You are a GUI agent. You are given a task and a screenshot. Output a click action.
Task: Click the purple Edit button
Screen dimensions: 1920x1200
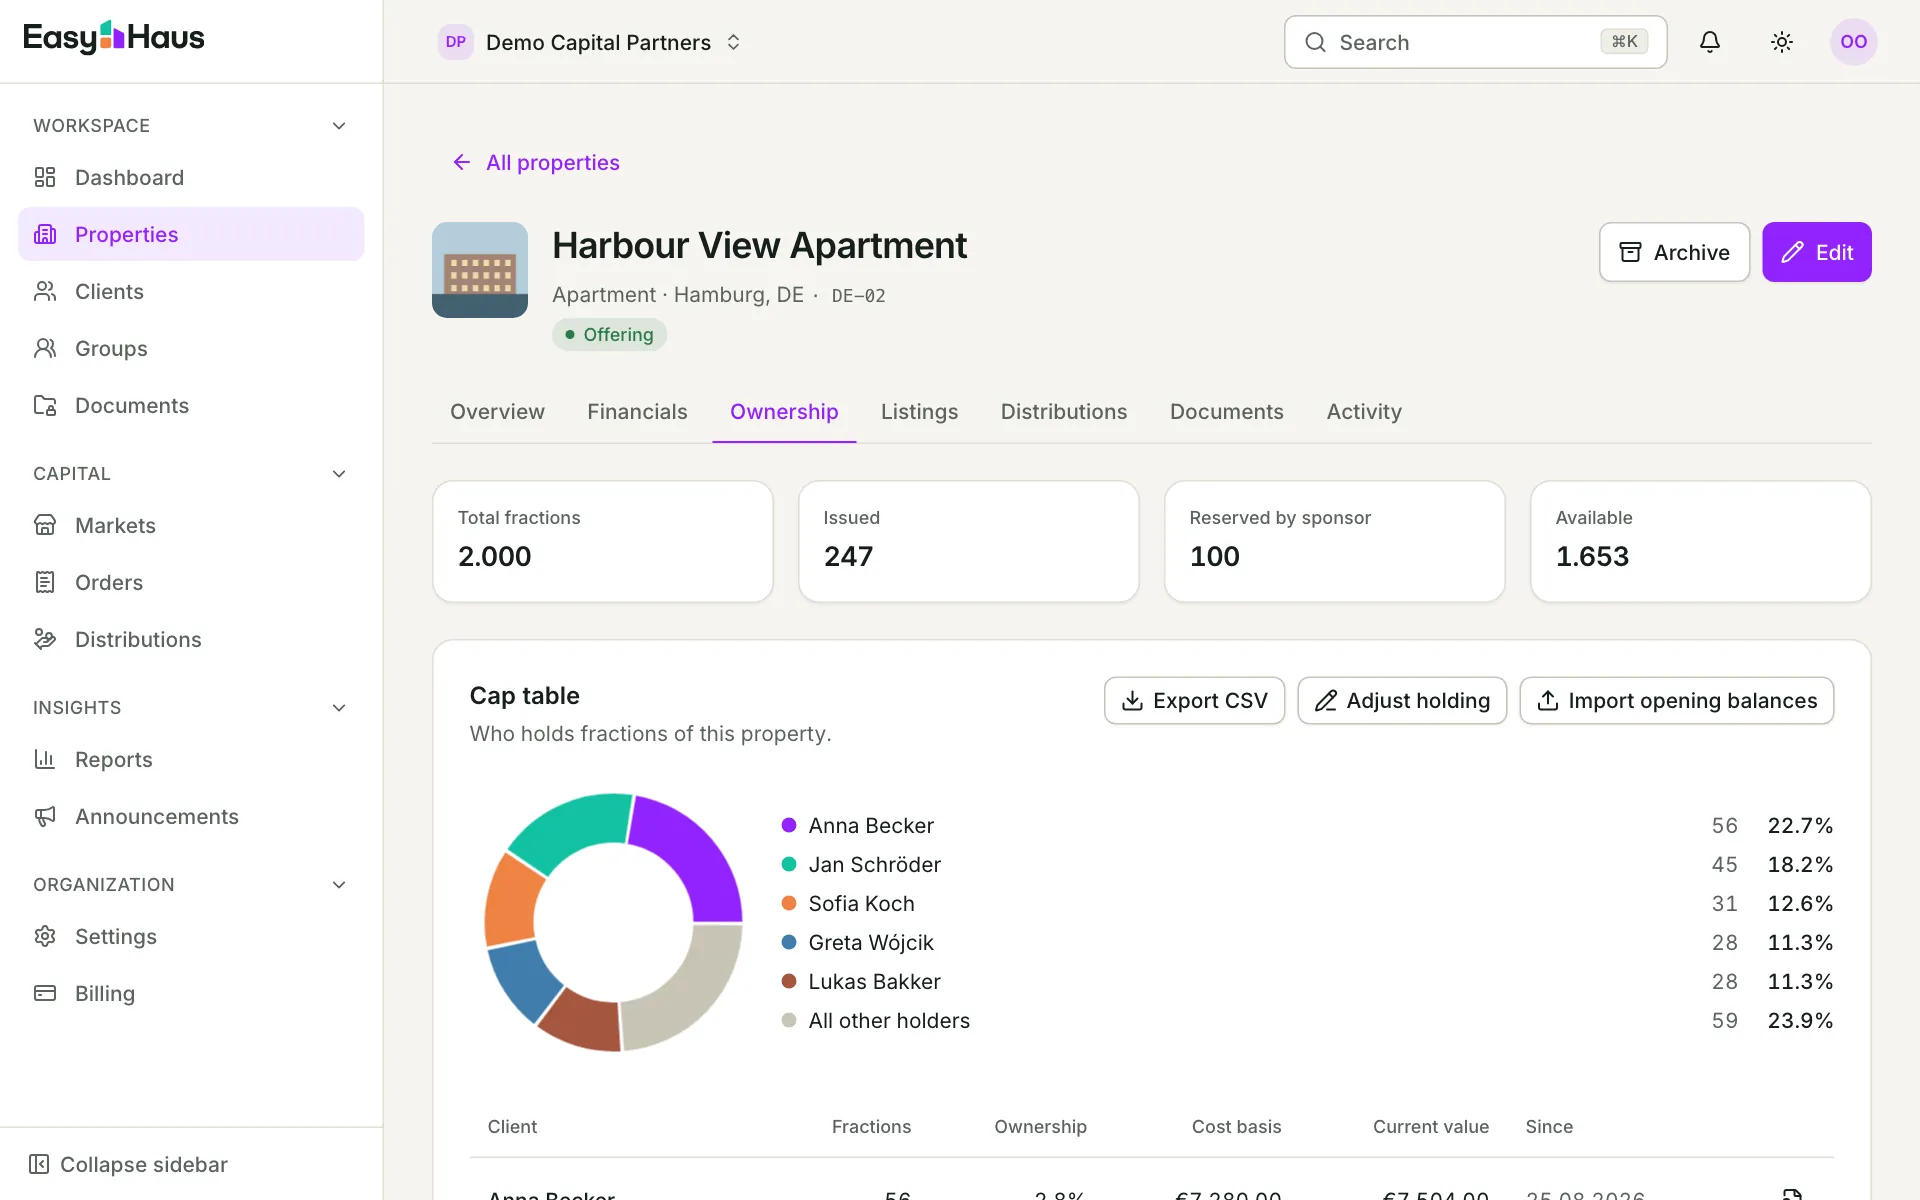1817,252
